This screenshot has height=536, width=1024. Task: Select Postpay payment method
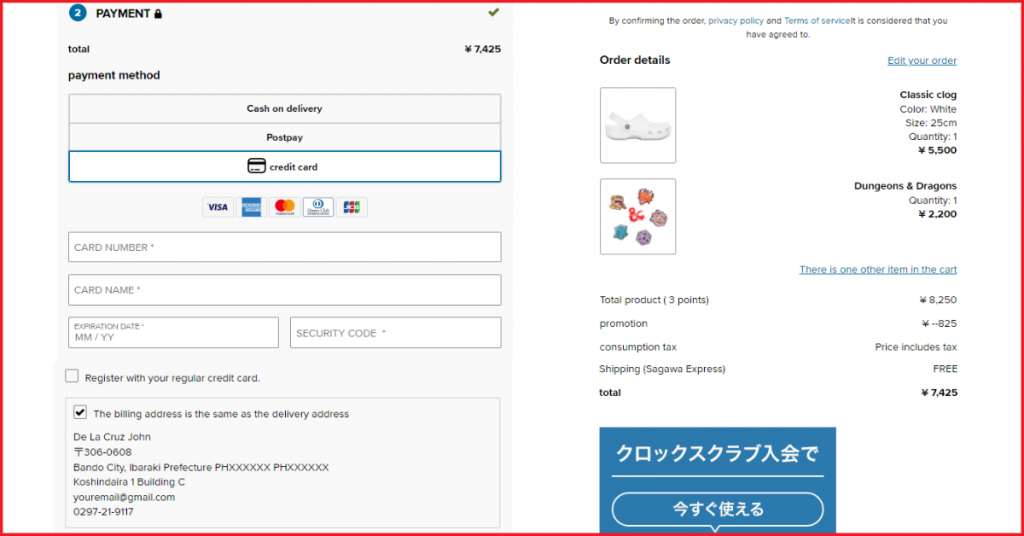click(x=284, y=137)
